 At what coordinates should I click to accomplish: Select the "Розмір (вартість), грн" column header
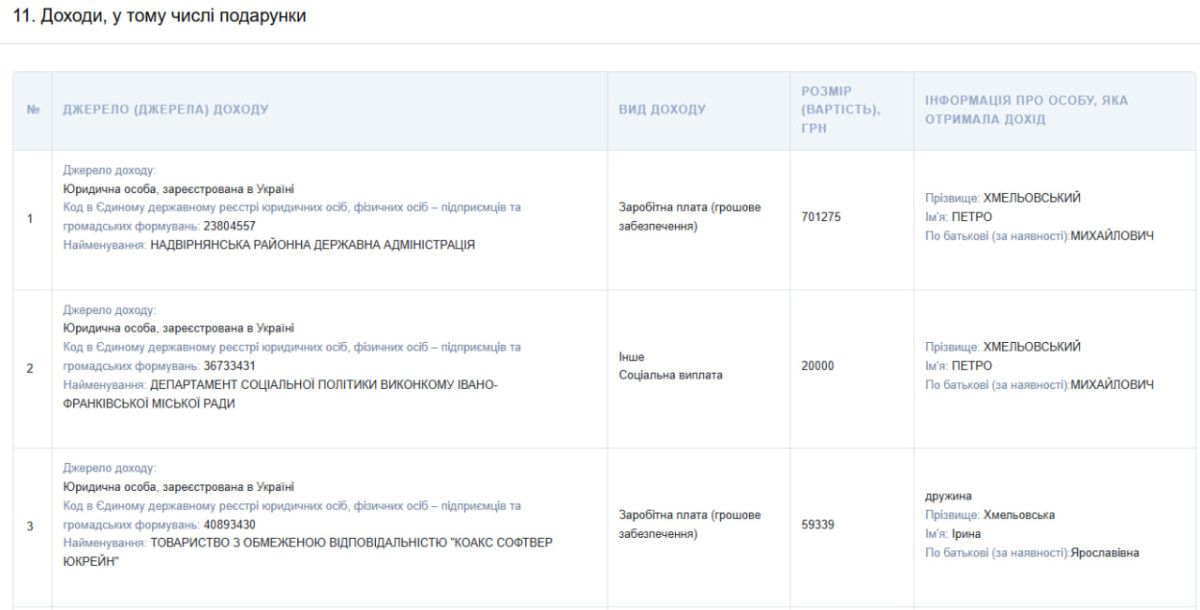click(x=840, y=110)
